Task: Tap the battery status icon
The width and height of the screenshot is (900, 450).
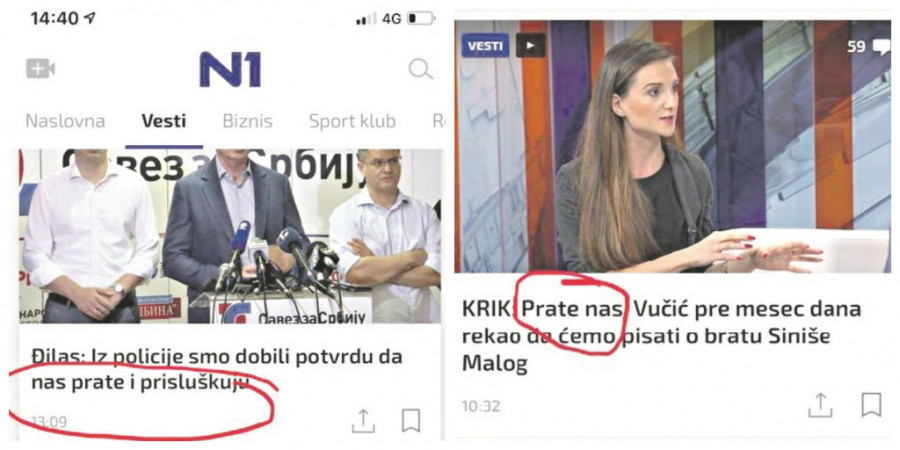Action: pyautogui.click(x=421, y=19)
